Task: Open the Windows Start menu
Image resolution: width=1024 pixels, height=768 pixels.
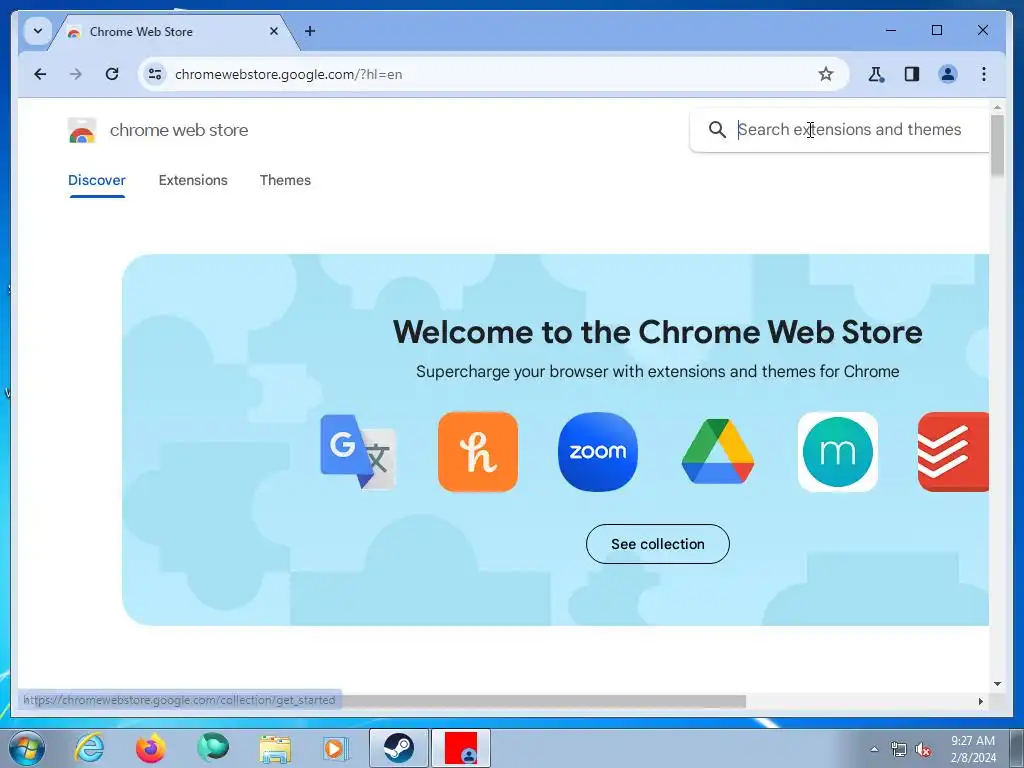Action: pos(27,748)
